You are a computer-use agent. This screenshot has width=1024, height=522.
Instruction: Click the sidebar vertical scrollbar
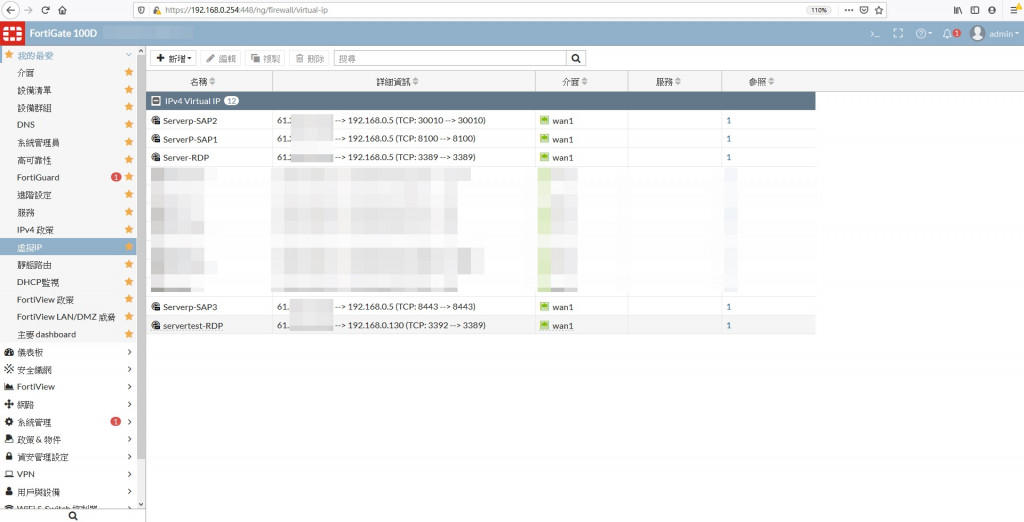141,255
